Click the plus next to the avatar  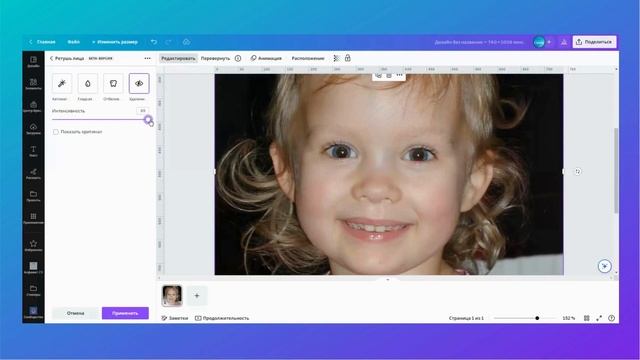click(549, 42)
